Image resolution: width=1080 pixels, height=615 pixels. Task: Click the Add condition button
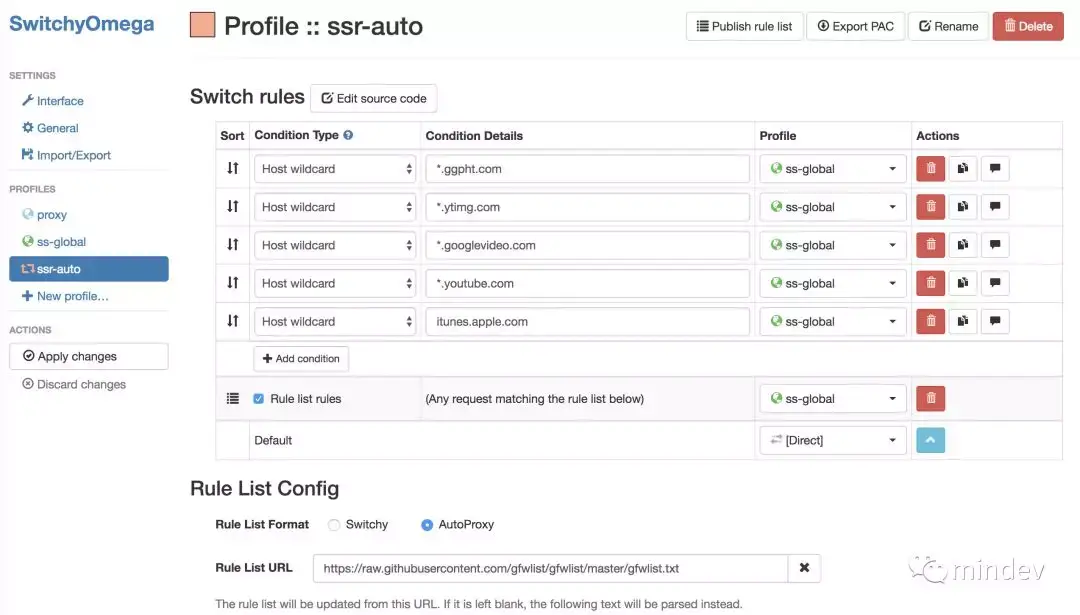pos(301,358)
